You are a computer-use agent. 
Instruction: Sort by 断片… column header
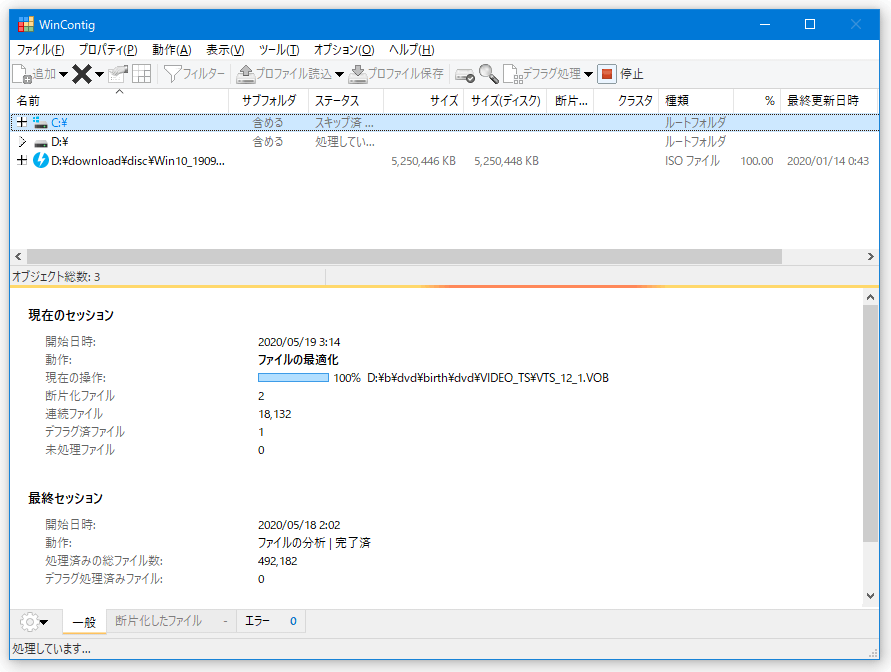(x=571, y=101)
